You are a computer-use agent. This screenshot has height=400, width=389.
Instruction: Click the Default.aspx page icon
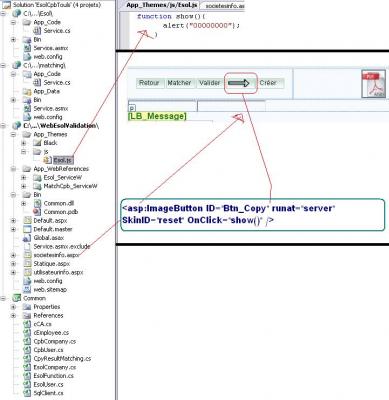coord(27,221)
